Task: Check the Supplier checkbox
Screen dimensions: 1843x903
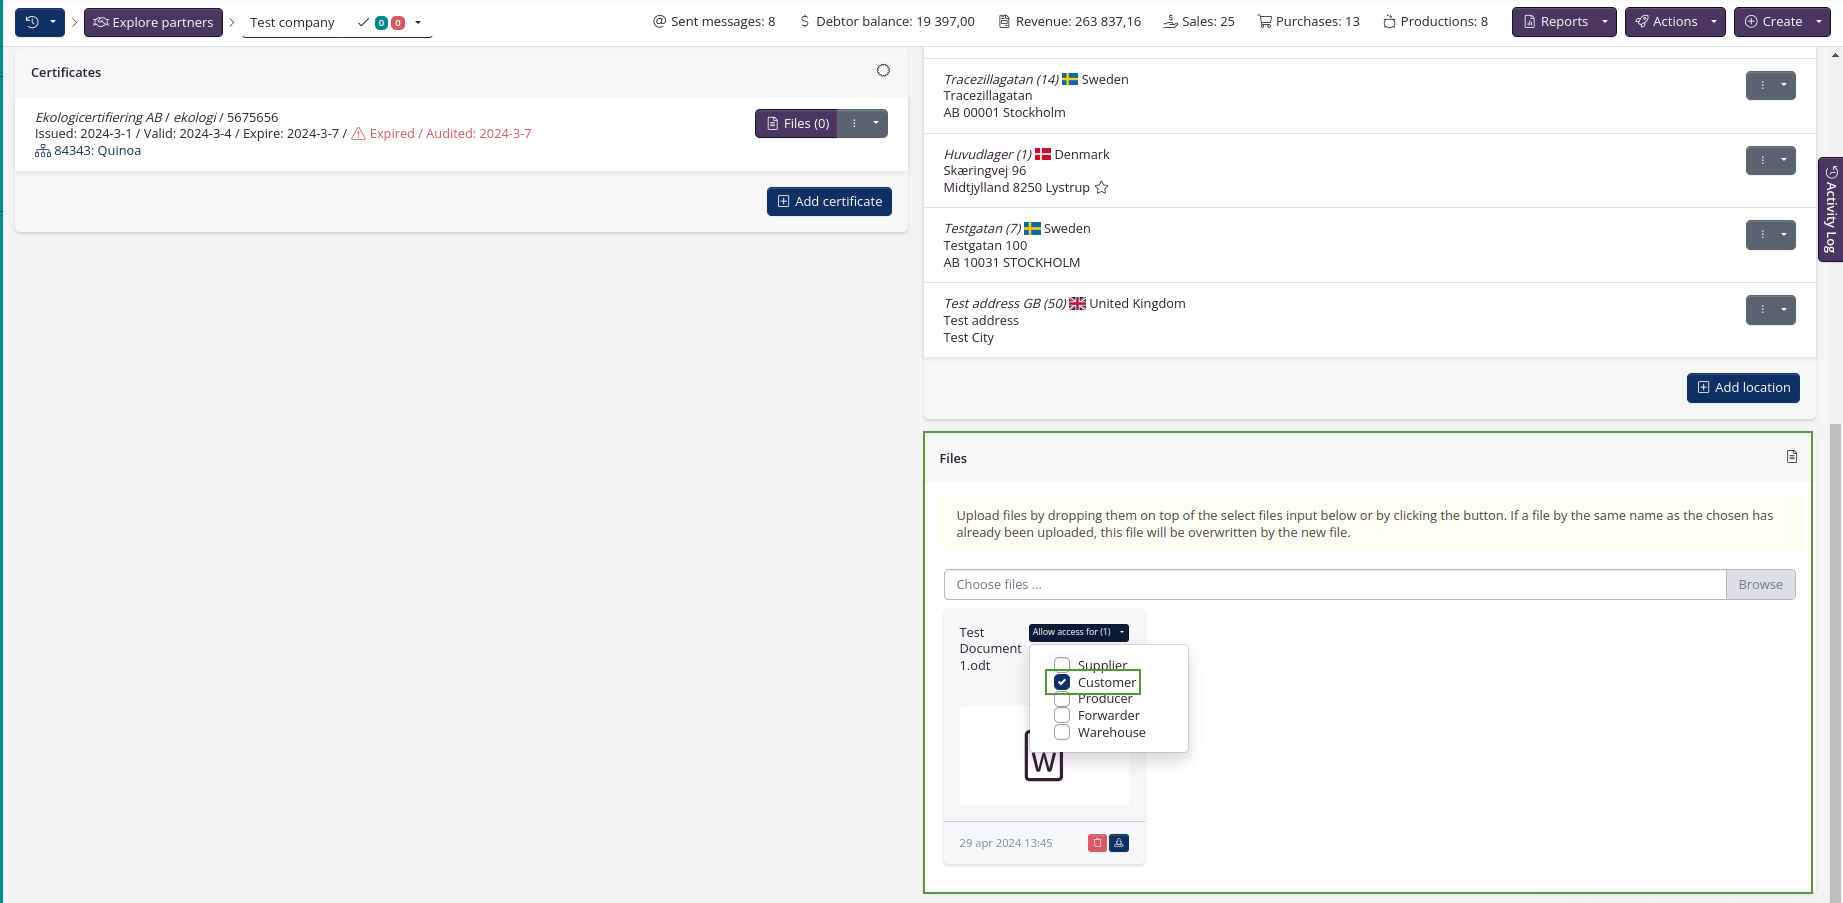Action: coord(1061,665)
